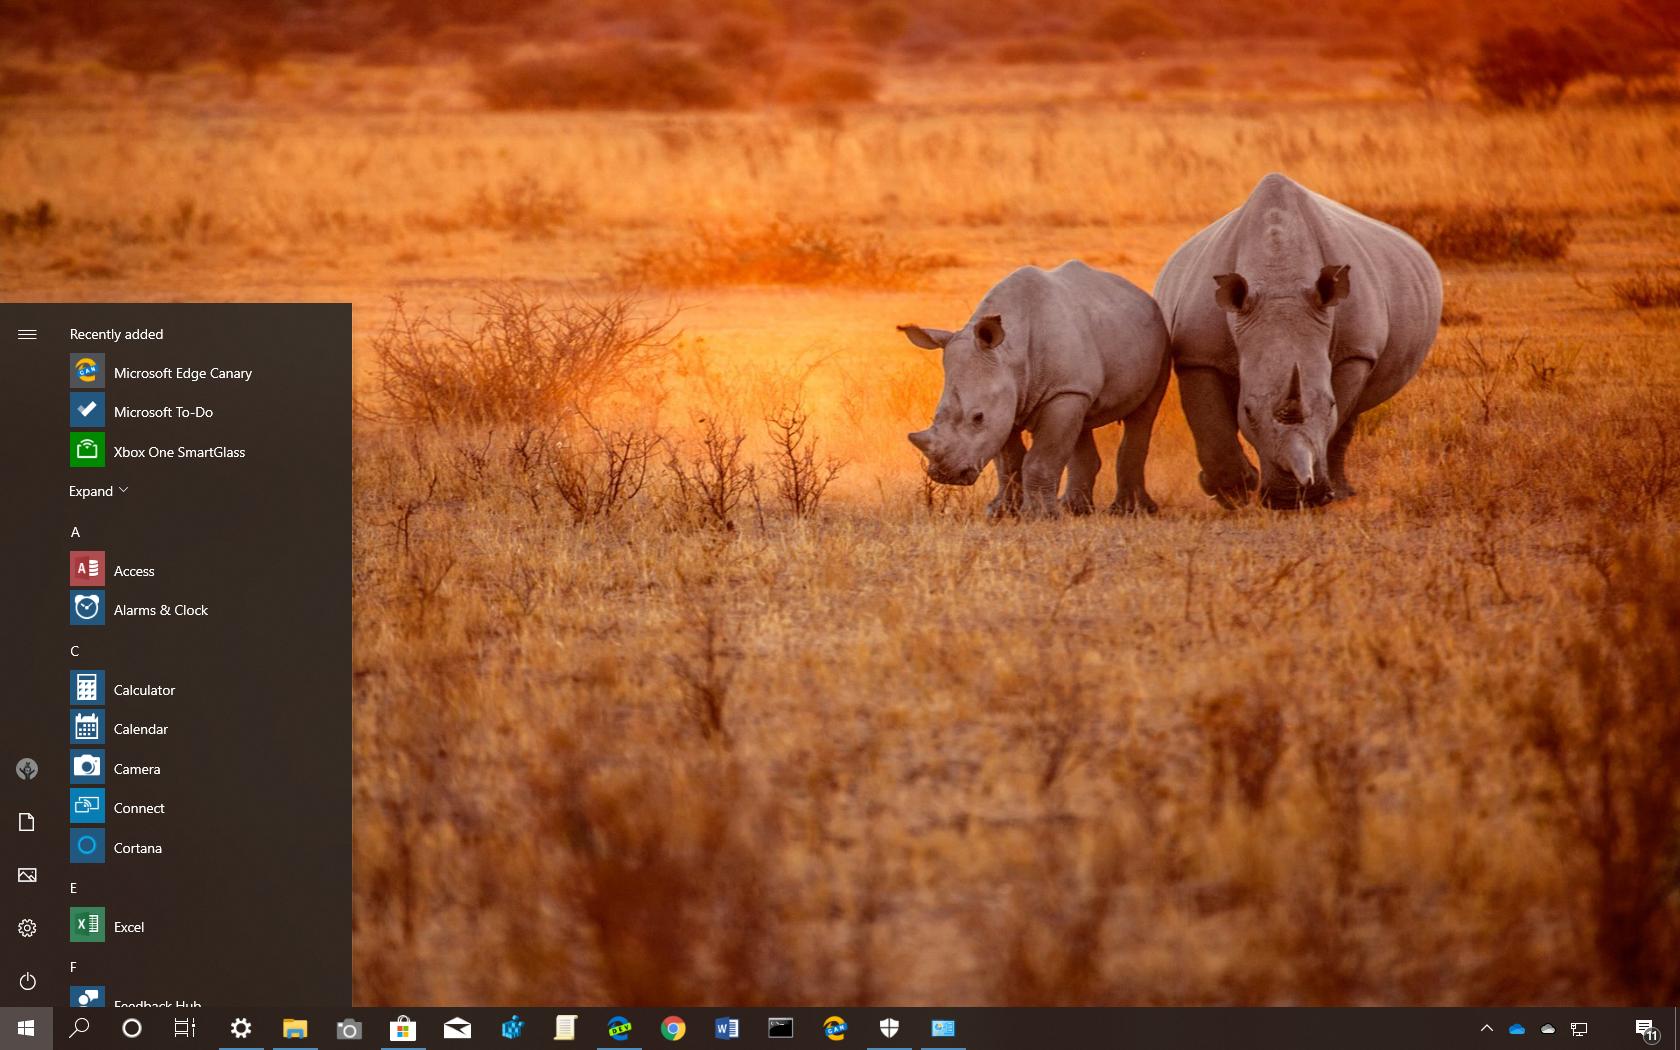Open the Documents shortcut in the Start sidebar

click(x=27, y=822)
